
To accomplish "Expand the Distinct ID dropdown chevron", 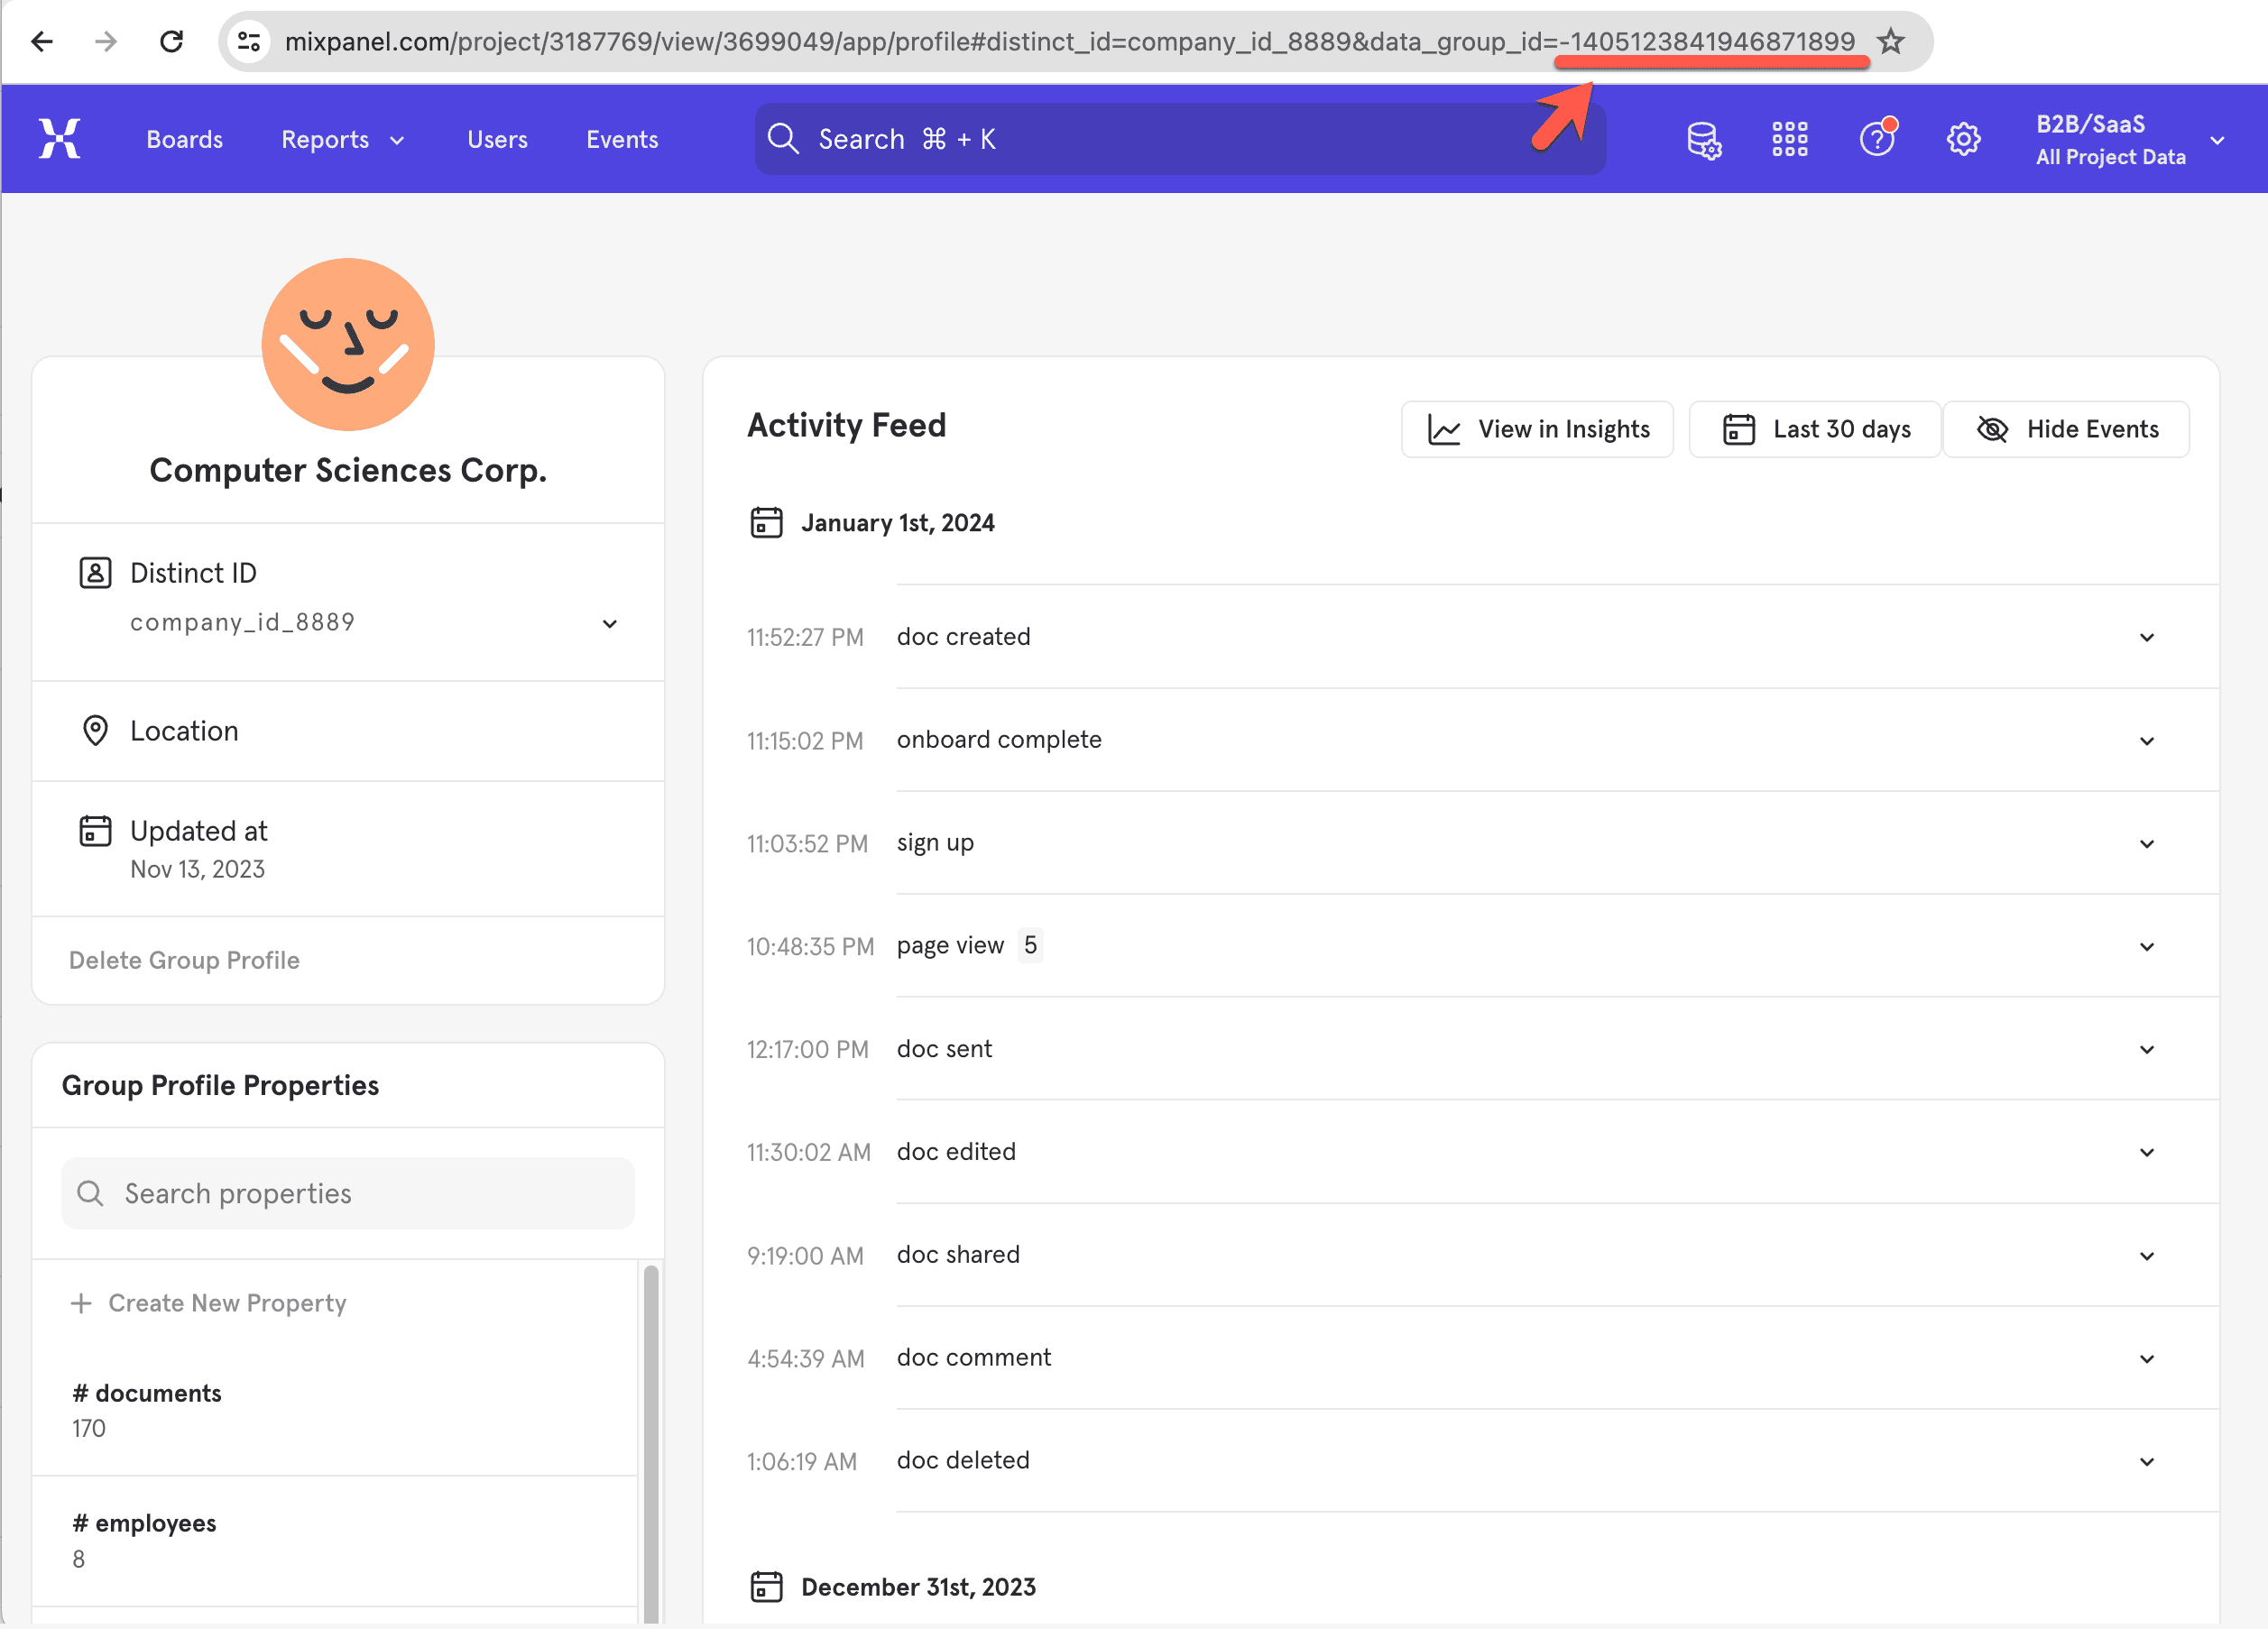I will 609,624.
